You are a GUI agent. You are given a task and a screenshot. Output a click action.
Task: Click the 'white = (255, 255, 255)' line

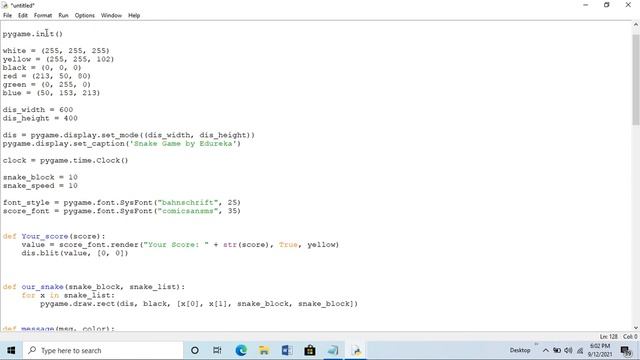coord(56,51)
